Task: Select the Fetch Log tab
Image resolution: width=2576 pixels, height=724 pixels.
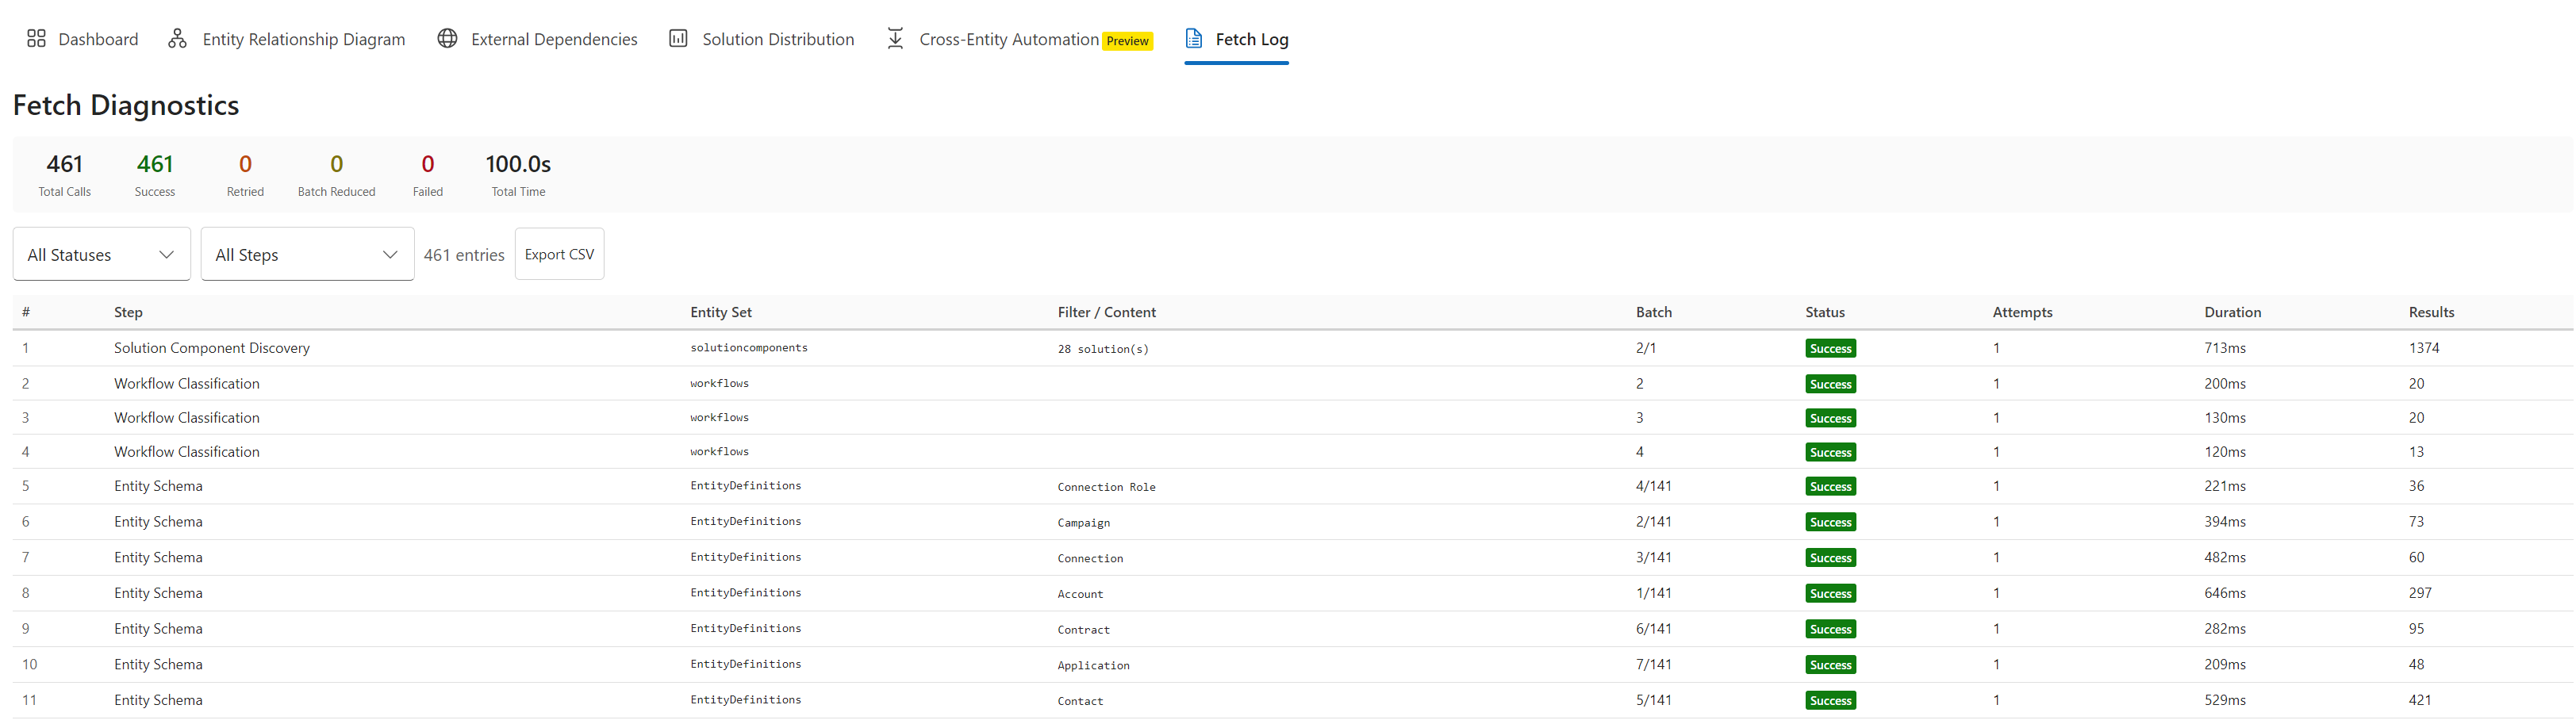Action: click(x=1236, y=39)
